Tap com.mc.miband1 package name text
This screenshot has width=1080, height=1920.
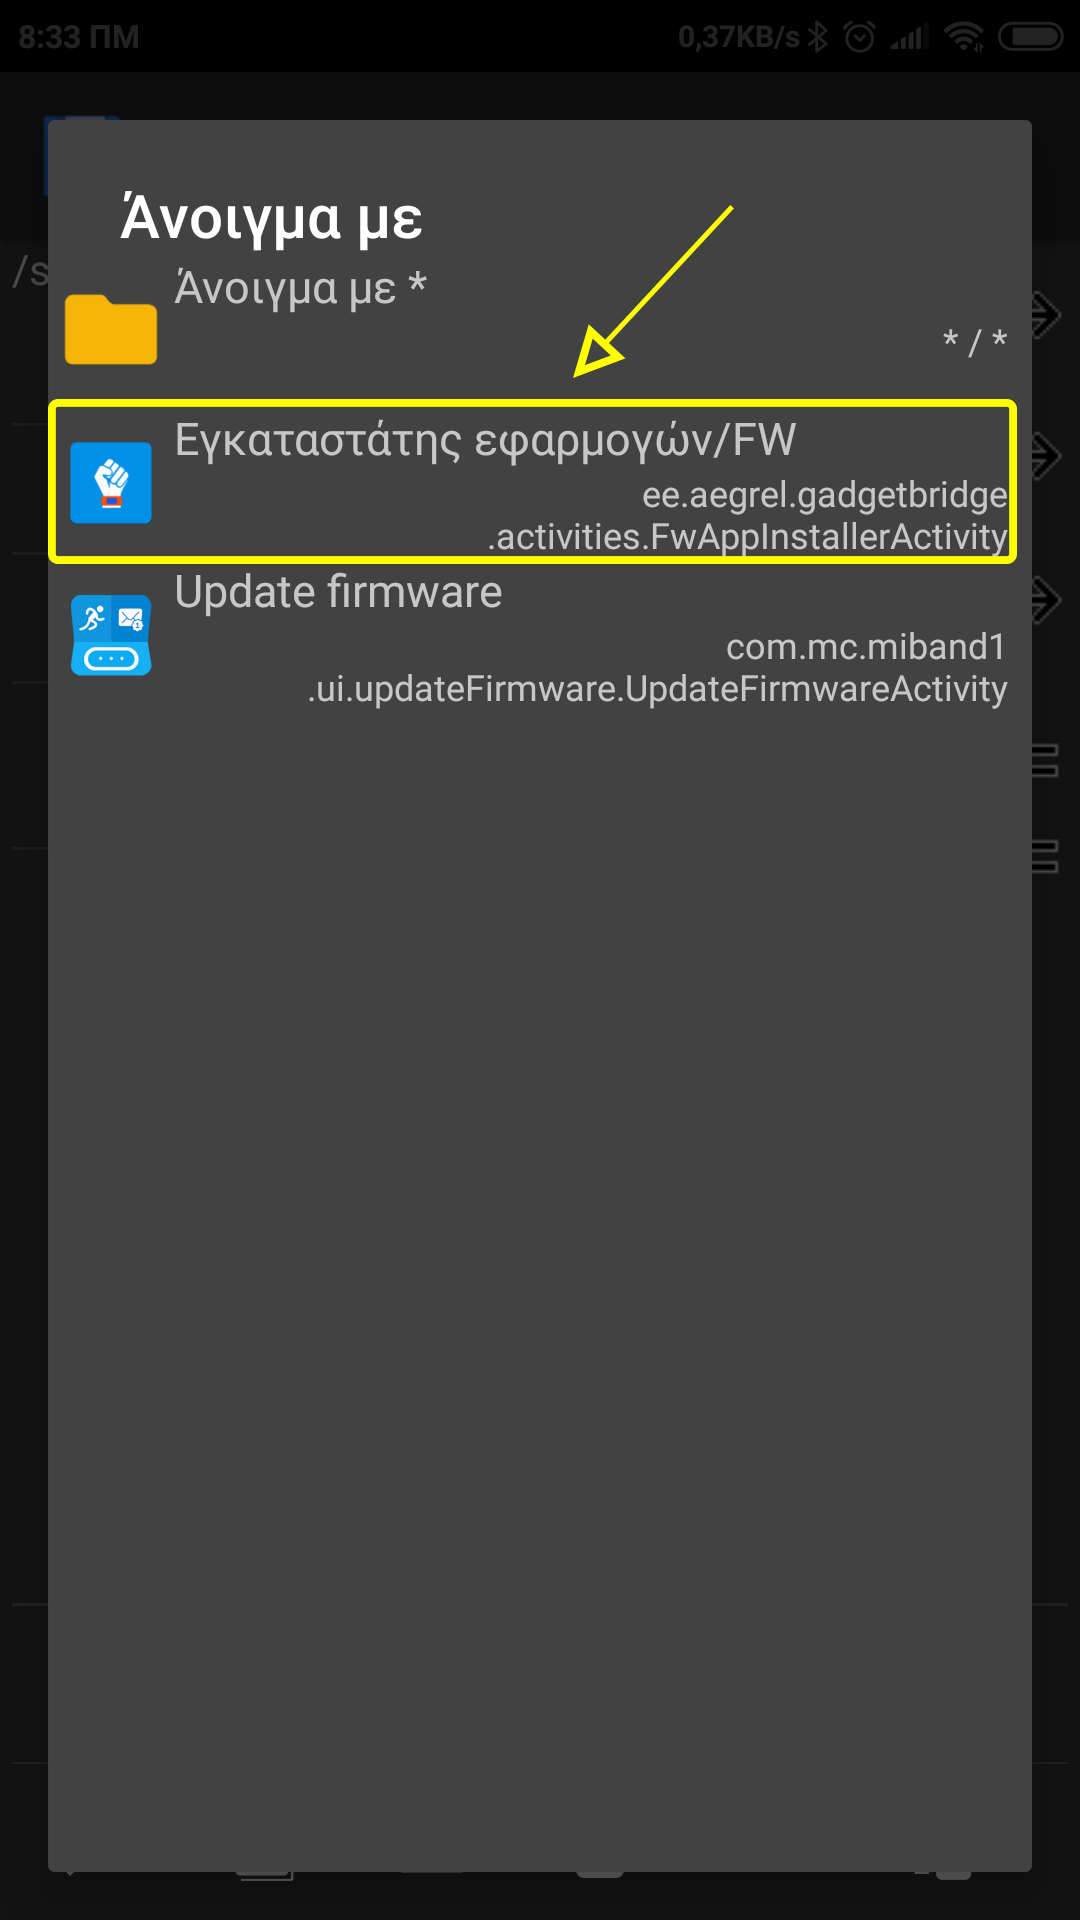pos(866,647)
